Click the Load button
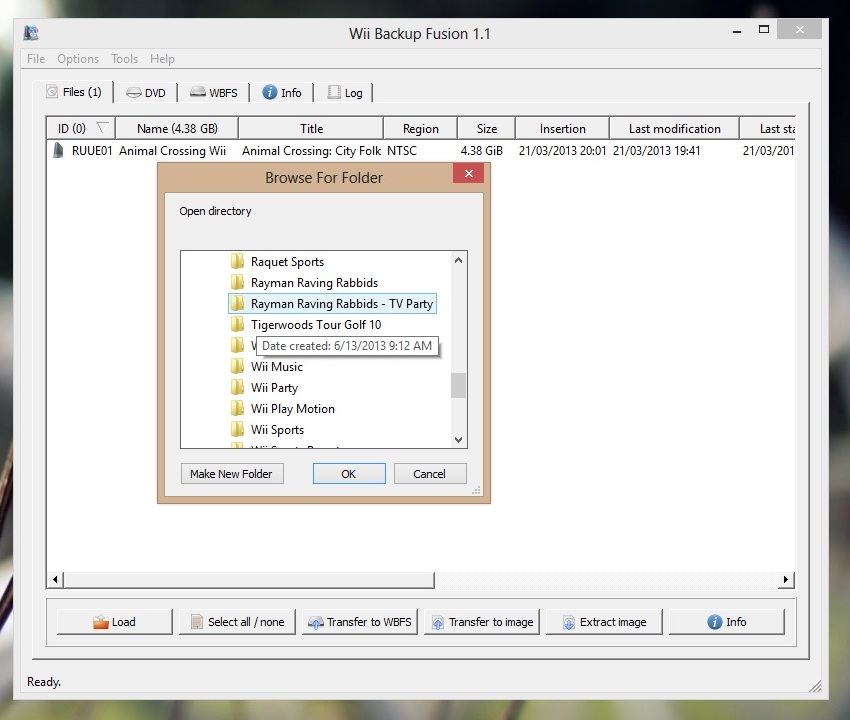Viewport: 850px width, 720px height. 114,622
